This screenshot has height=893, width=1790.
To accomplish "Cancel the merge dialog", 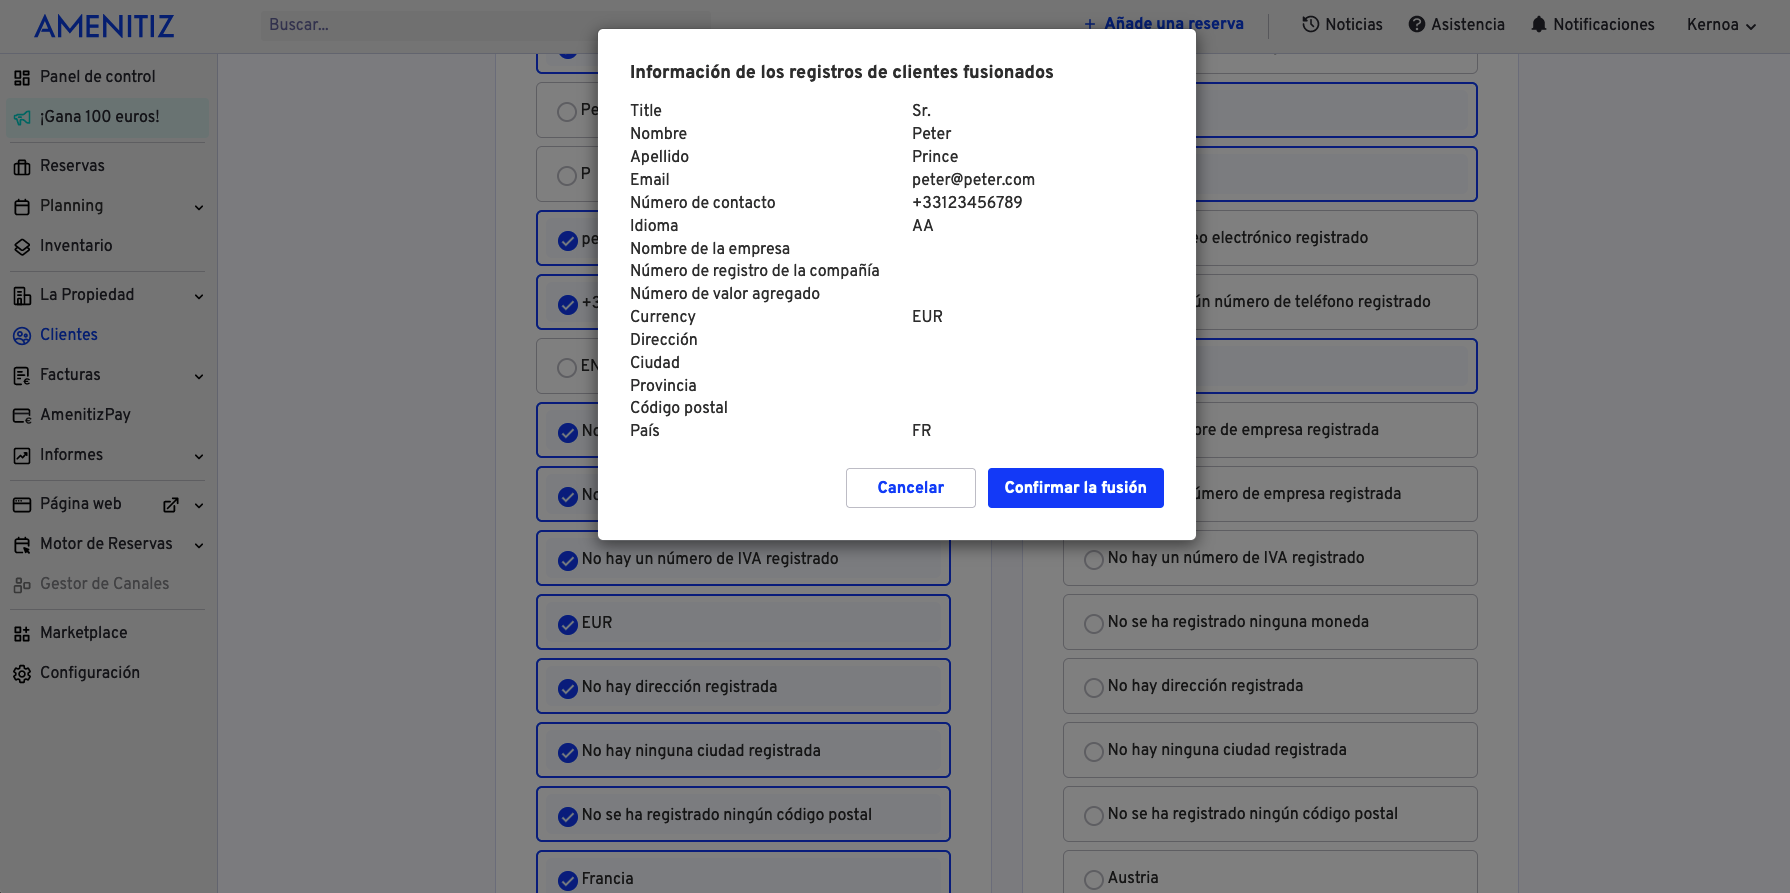I will [910, 488].
